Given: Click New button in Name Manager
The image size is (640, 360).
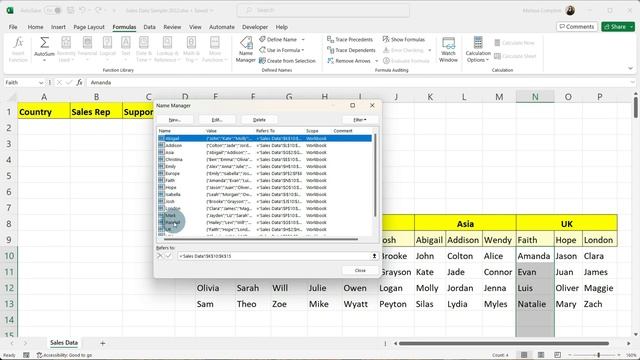Looking at the screenshot, I should pyautogui.click(x=175, y=120).
